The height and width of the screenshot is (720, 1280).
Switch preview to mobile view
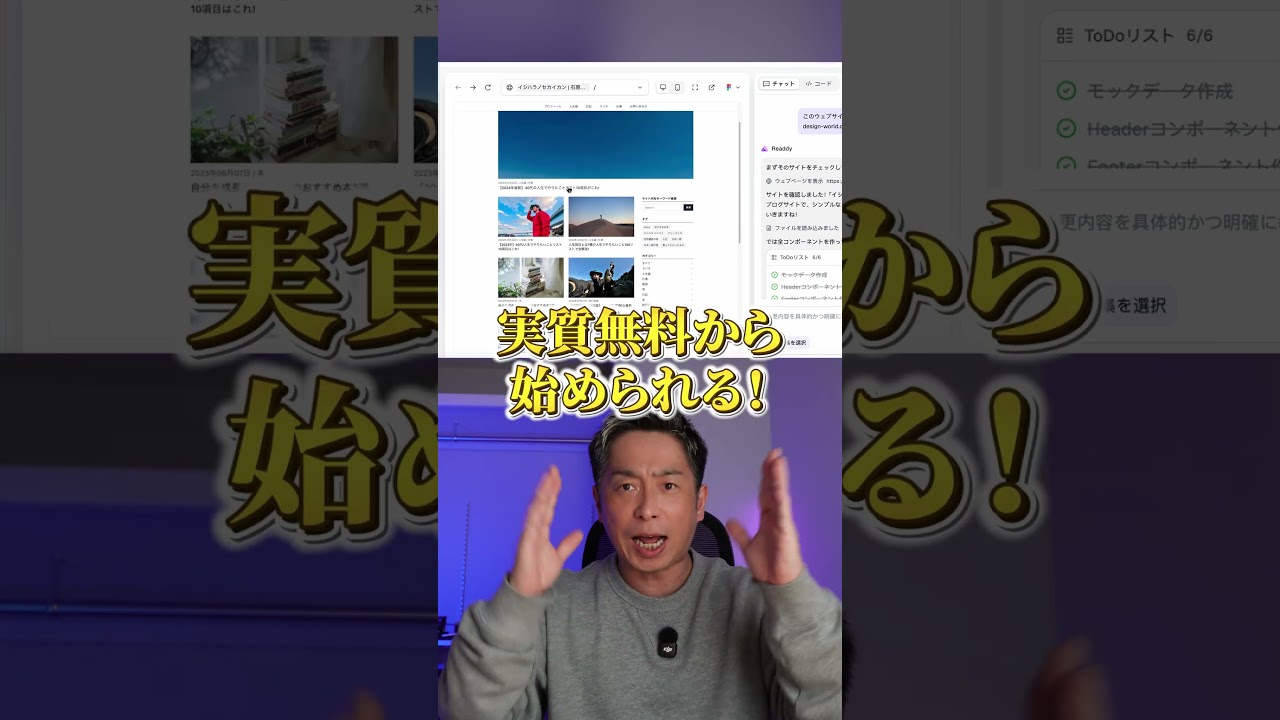pyautogui.click(x=677, y=87)
